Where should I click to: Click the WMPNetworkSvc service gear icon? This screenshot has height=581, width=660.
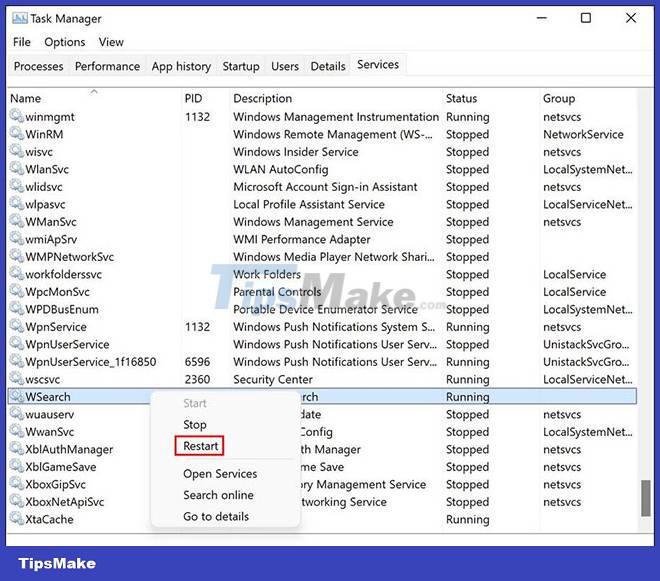click(17, 256)
